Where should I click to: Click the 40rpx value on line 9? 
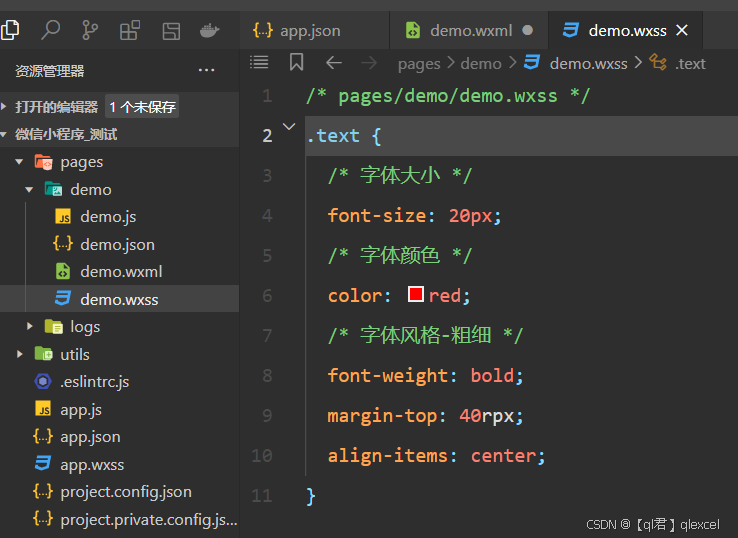[x=486, y=416]
